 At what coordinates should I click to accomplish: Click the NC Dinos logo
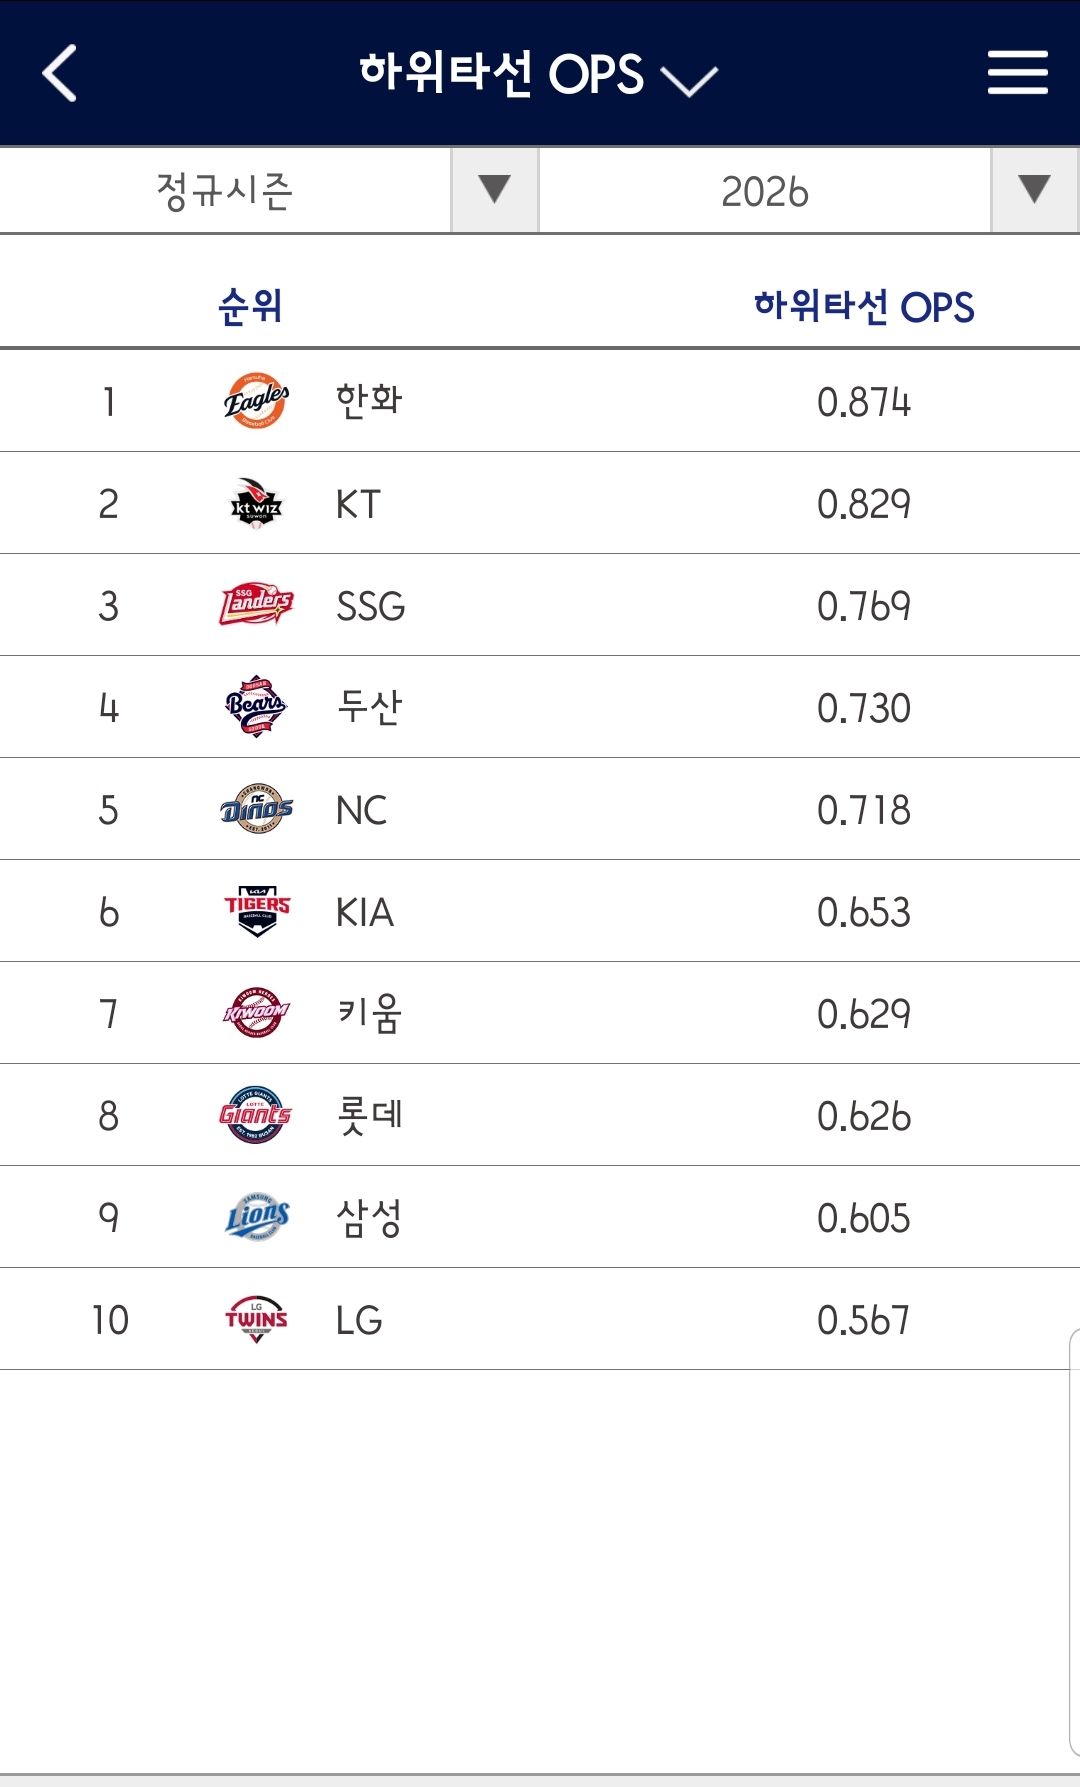pos(256,809)
